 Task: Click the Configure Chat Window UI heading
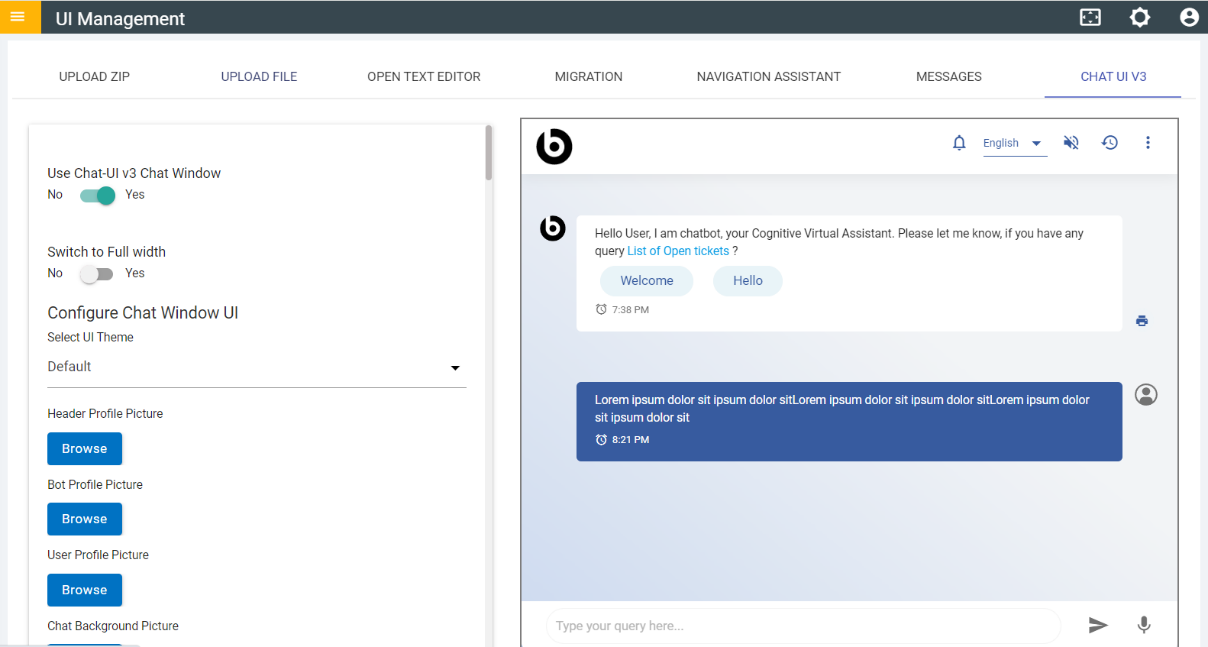143,313
